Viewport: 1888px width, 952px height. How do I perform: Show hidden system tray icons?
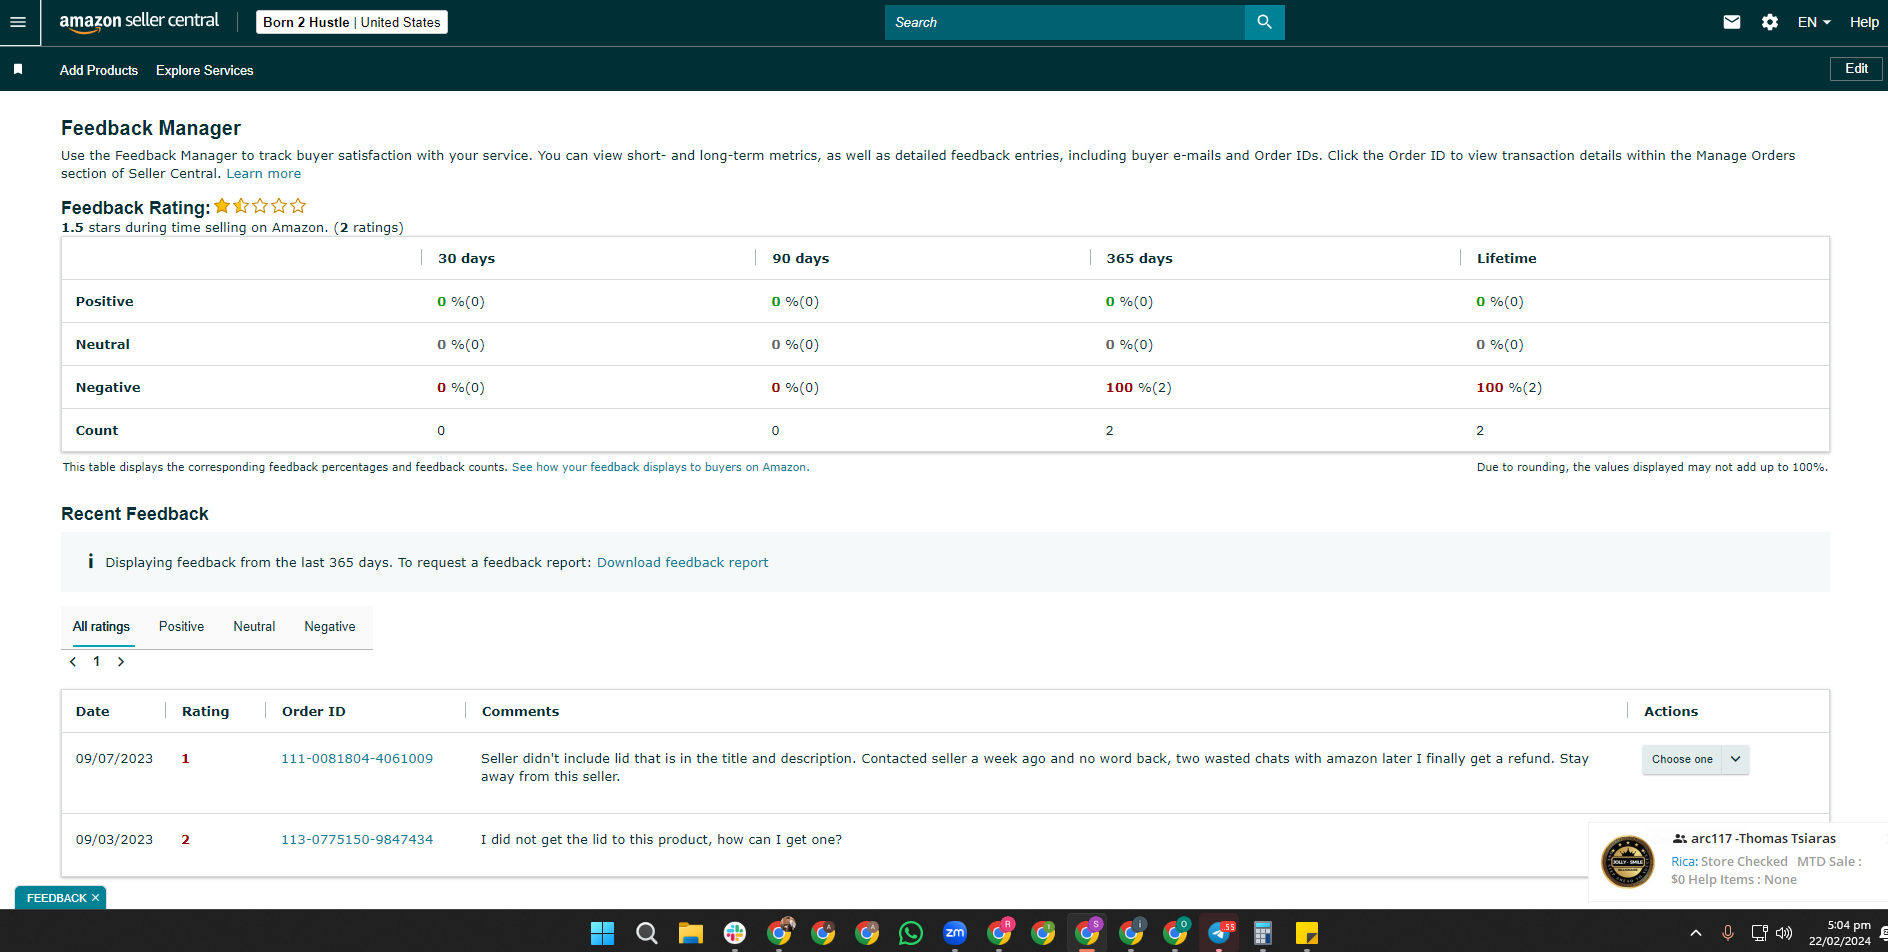1696,933
